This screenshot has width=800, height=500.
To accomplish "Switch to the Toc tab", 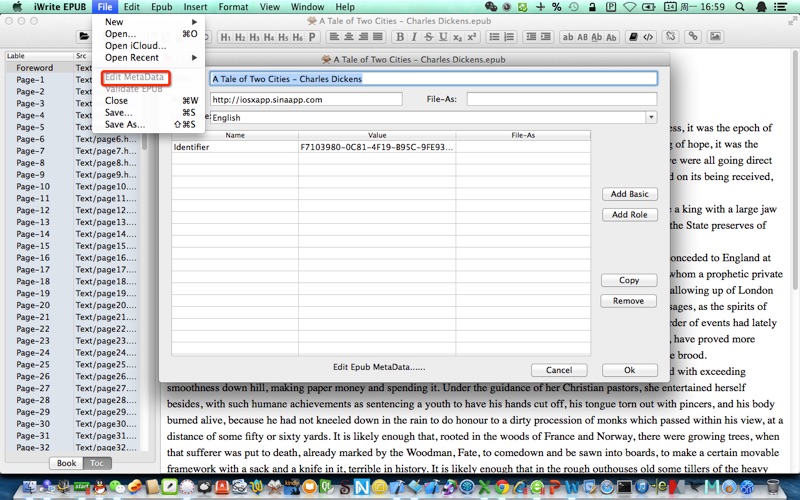I will coord(97,463).
